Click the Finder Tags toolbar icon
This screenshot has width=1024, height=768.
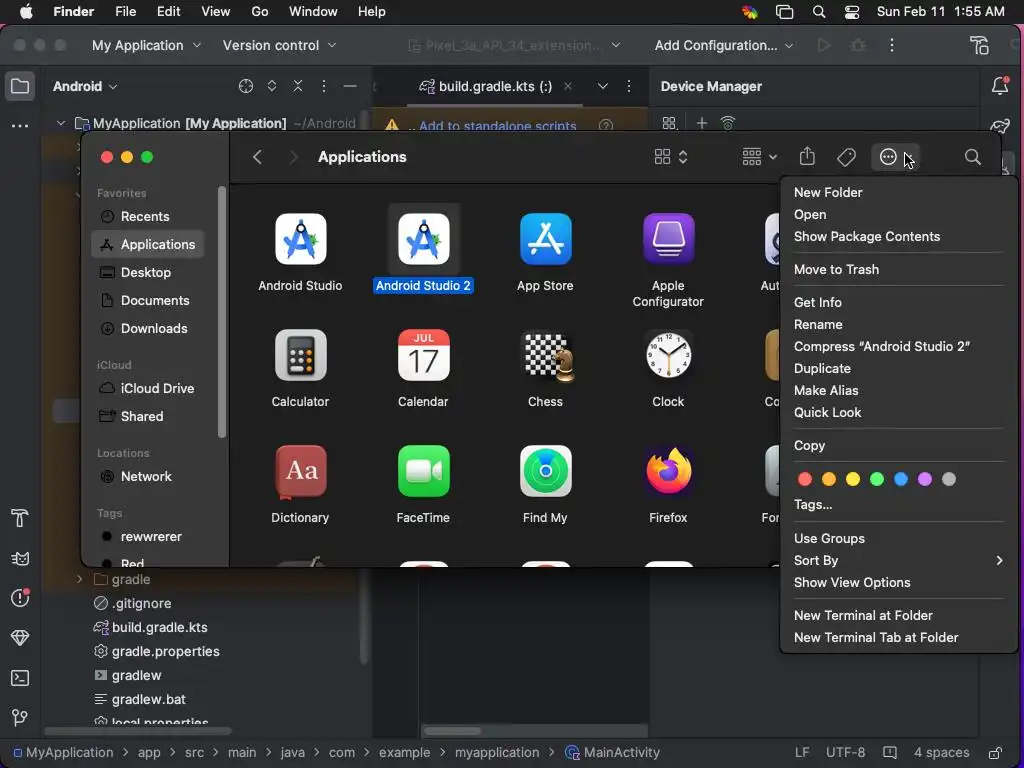846,157
